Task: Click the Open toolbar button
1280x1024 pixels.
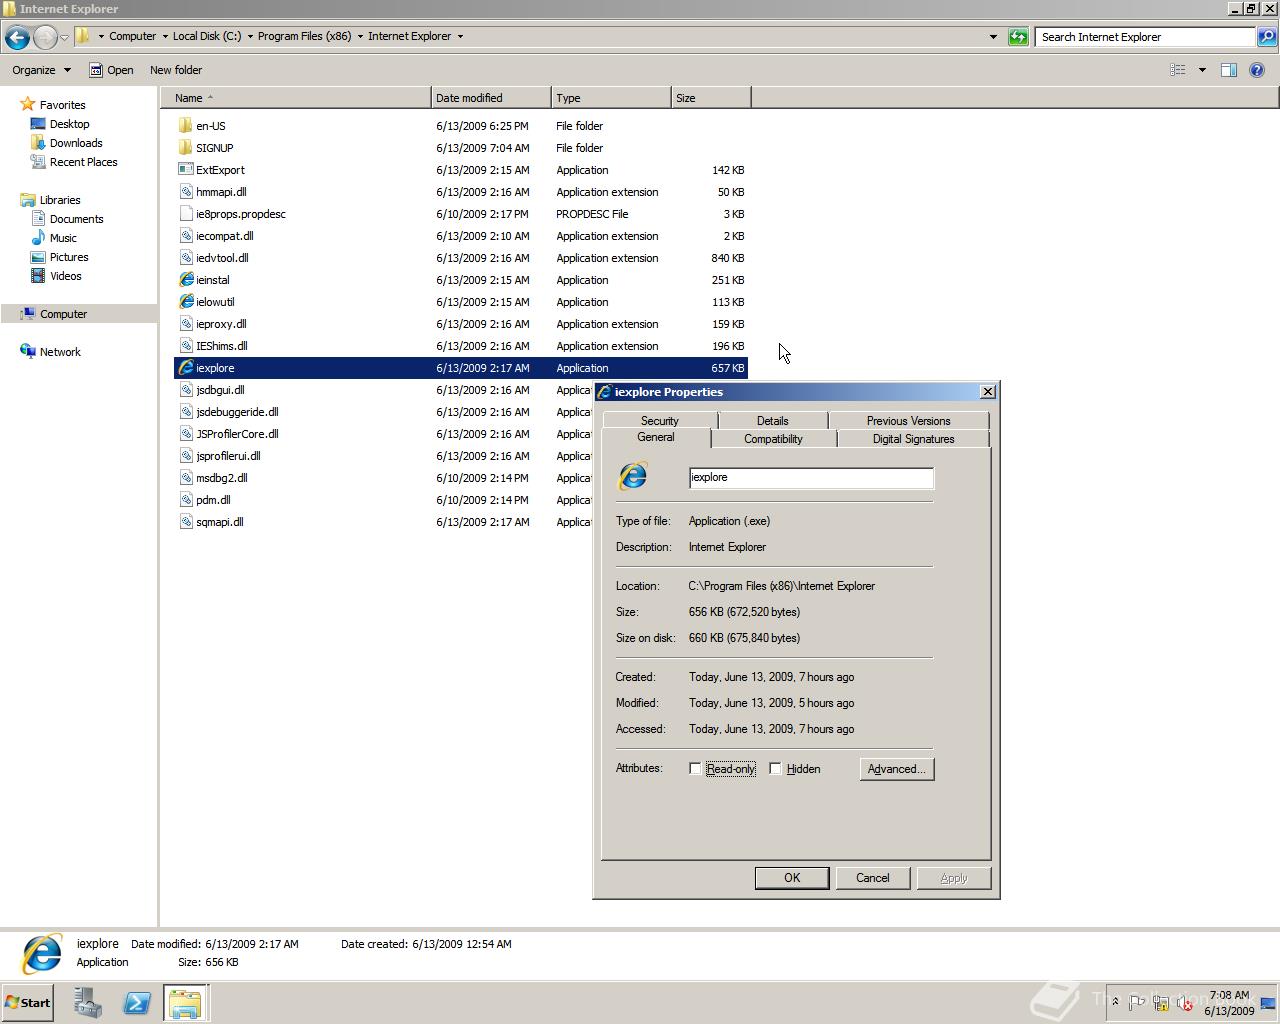Action: [111, 70]
